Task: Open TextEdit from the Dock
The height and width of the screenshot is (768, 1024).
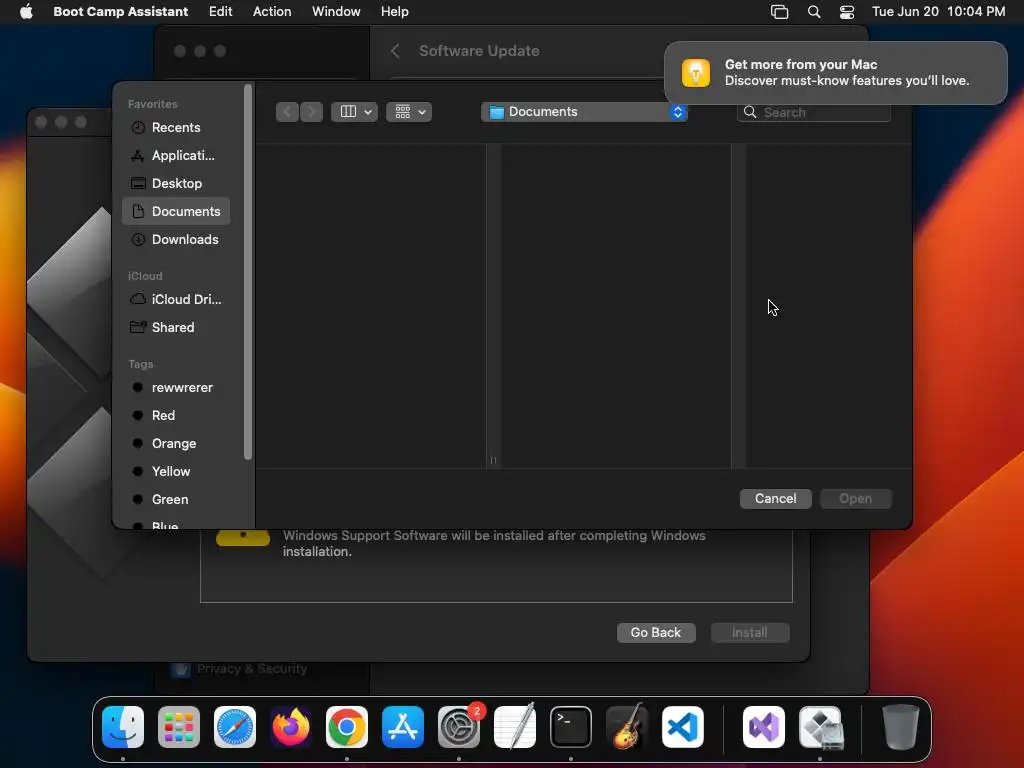Action: 515,727
